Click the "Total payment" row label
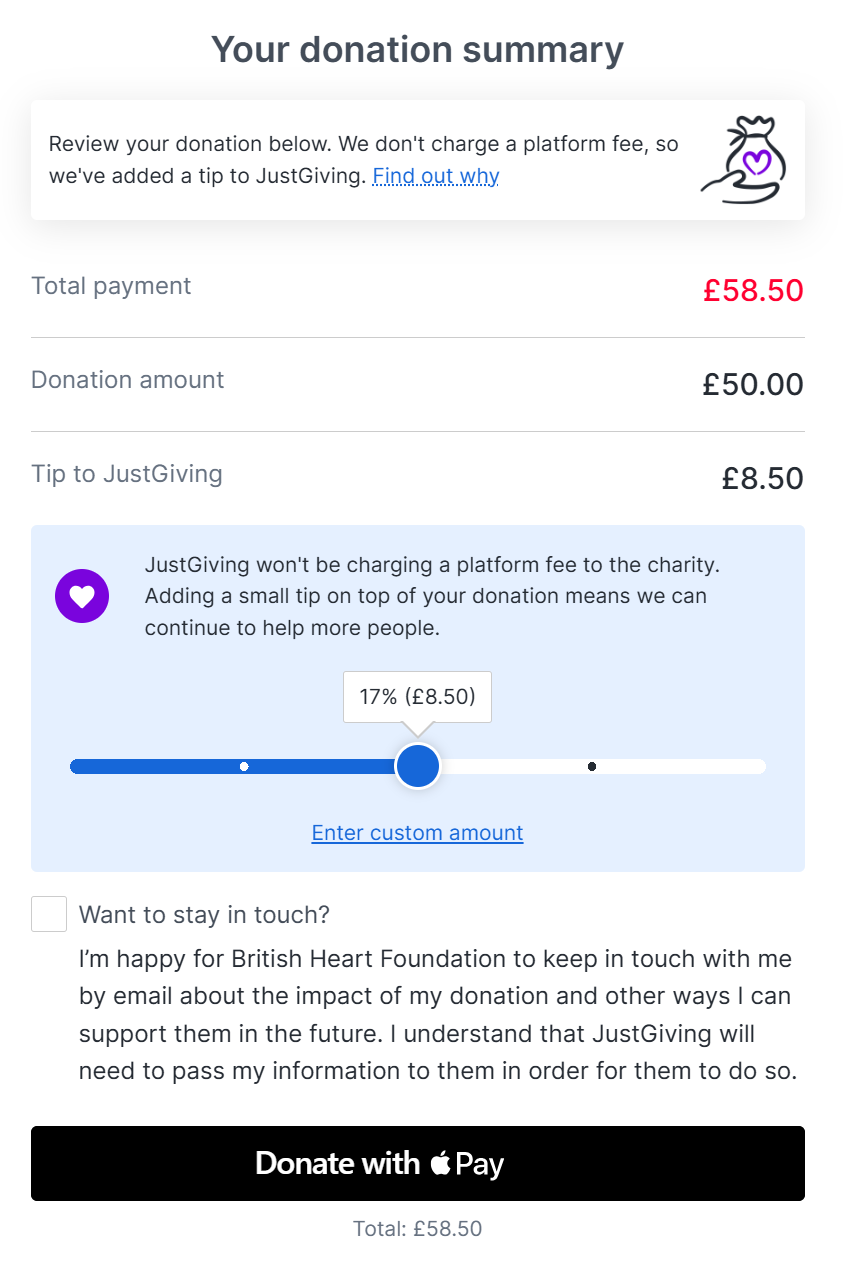The width and height of the screenshot is (852, 1266). (x=111, y=286)
